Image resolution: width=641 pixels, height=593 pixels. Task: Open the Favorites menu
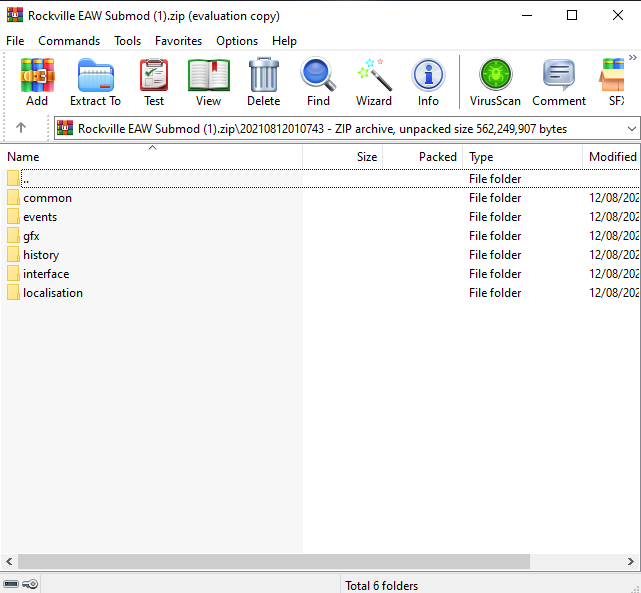tap(178, 41)
